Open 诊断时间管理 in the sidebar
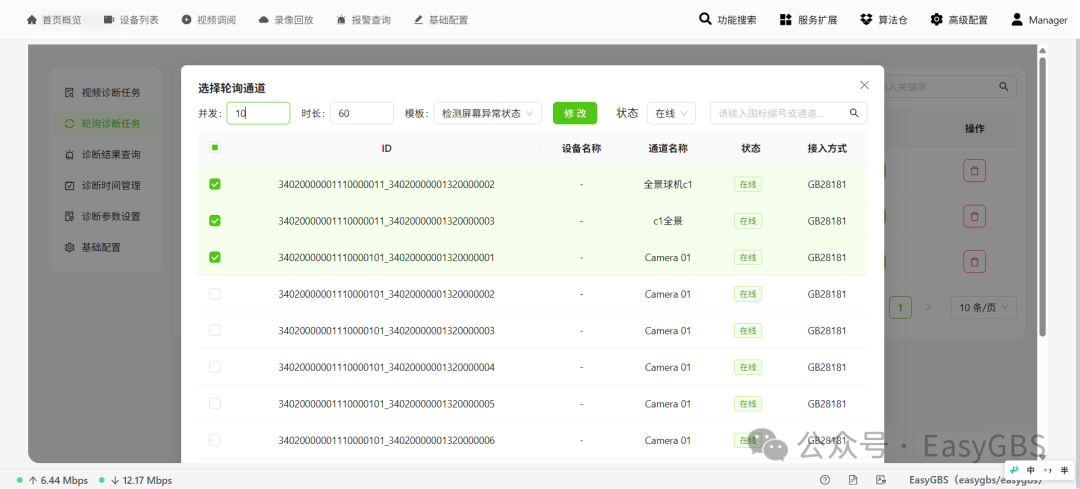The height and width of the screenshot is (489, 1080). click(x=105, y=185)
